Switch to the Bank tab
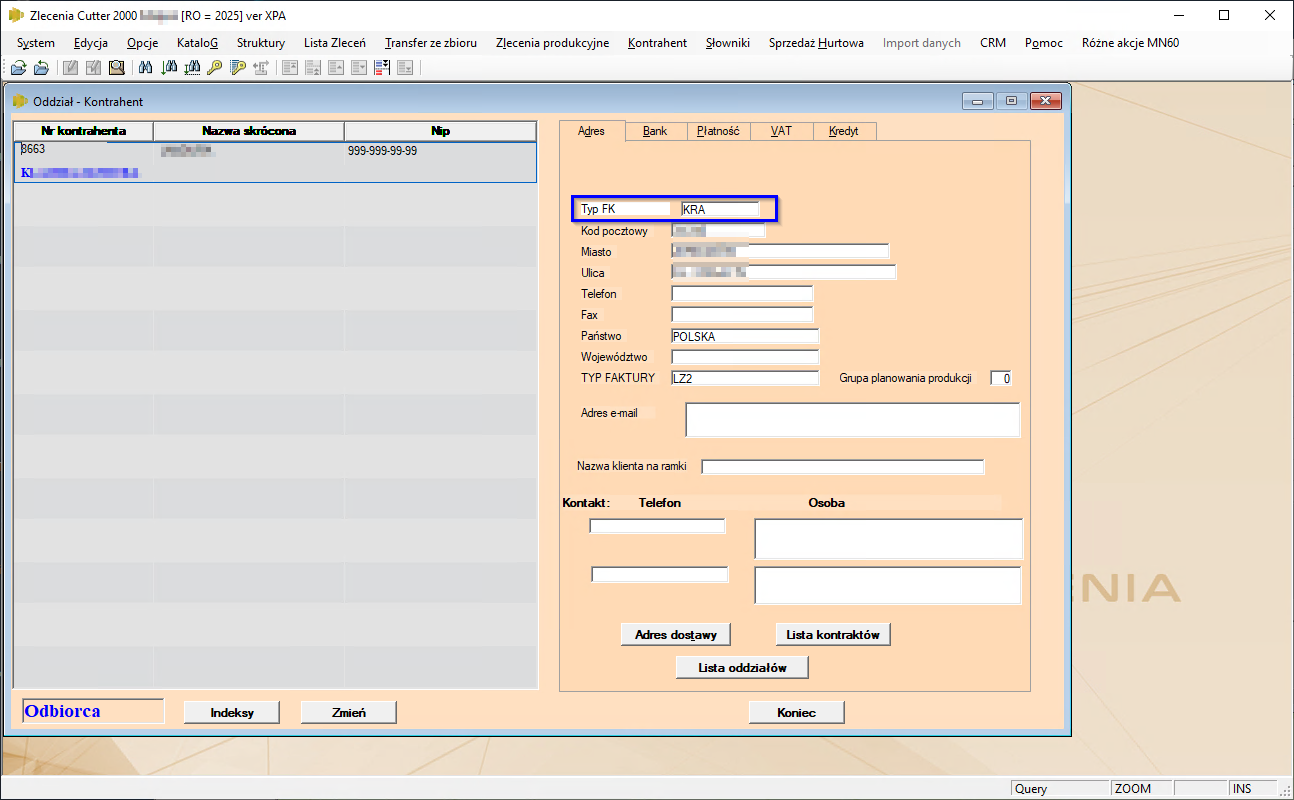 point(655,131)
